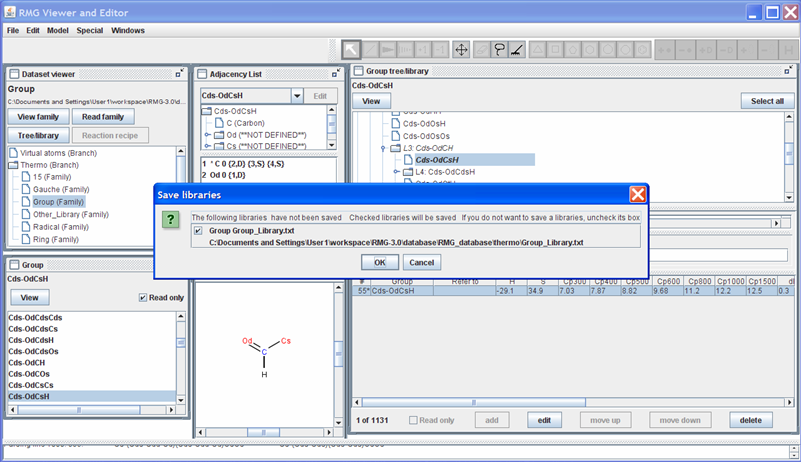Click the Dataset viewer panel icon

tap(14, 74)
